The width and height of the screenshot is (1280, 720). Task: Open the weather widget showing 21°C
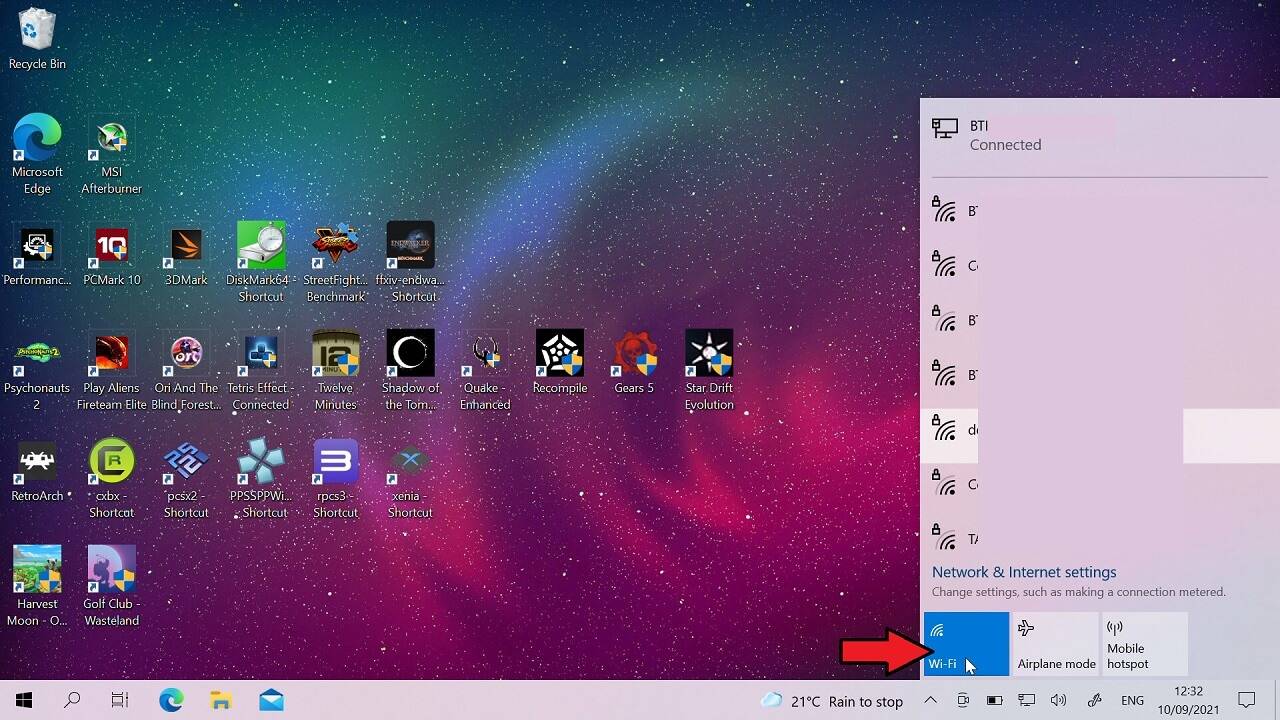pyautogui.click(x=831, y=701)
